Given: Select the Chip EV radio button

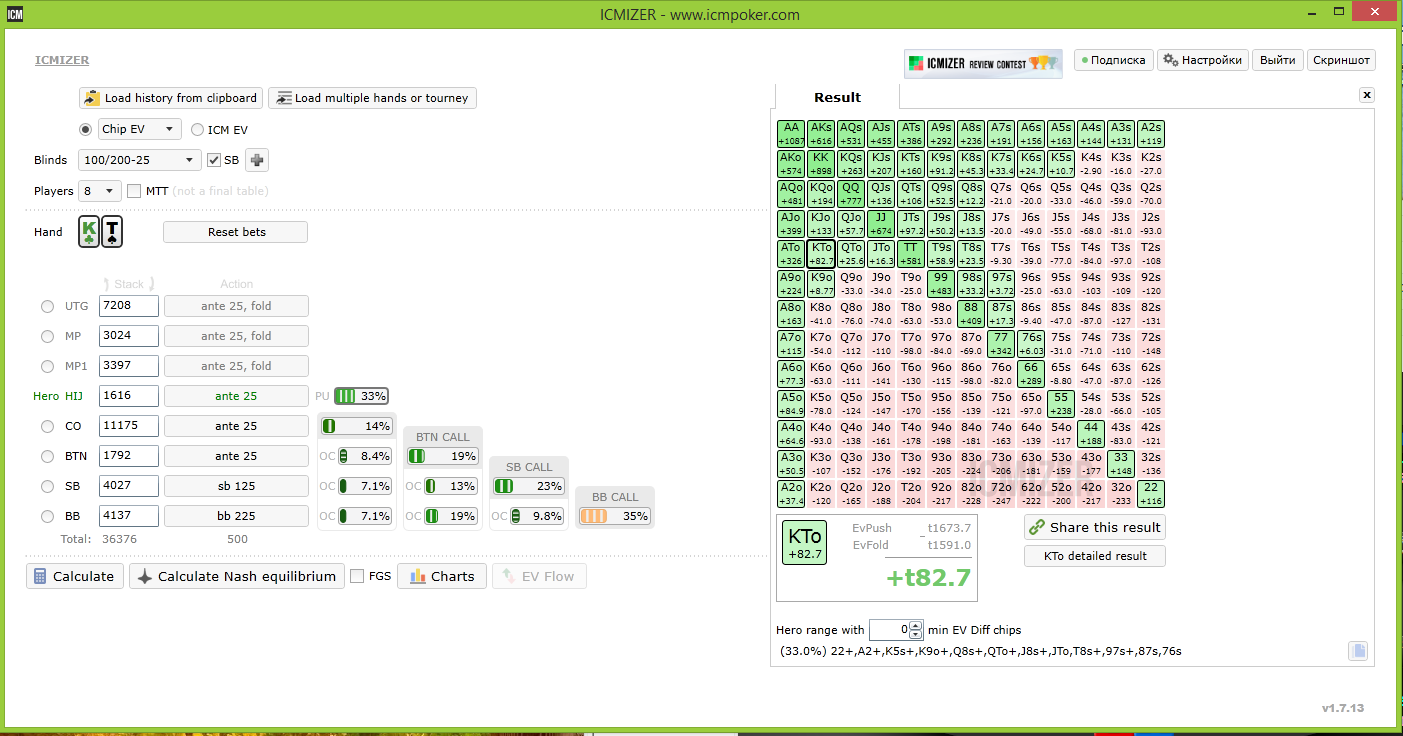Looking at the screenshot, I should click(86, 129).
